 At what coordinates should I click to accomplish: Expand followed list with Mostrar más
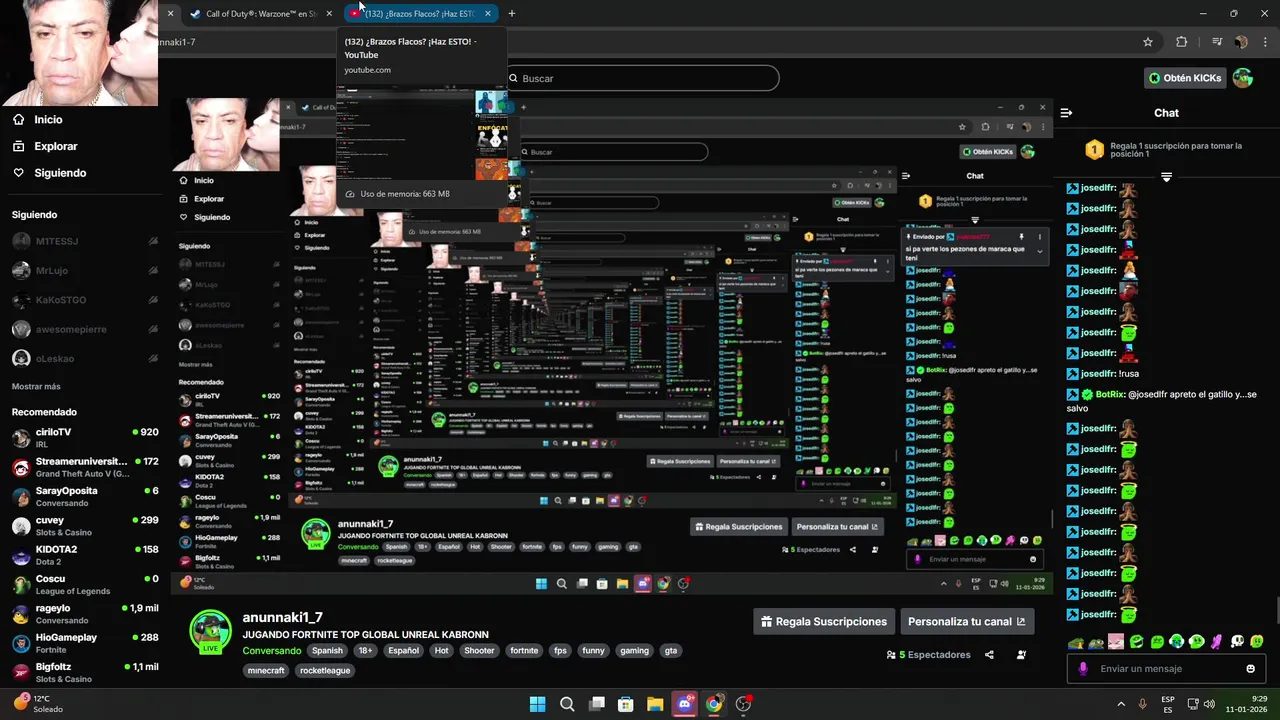(36, 387)
